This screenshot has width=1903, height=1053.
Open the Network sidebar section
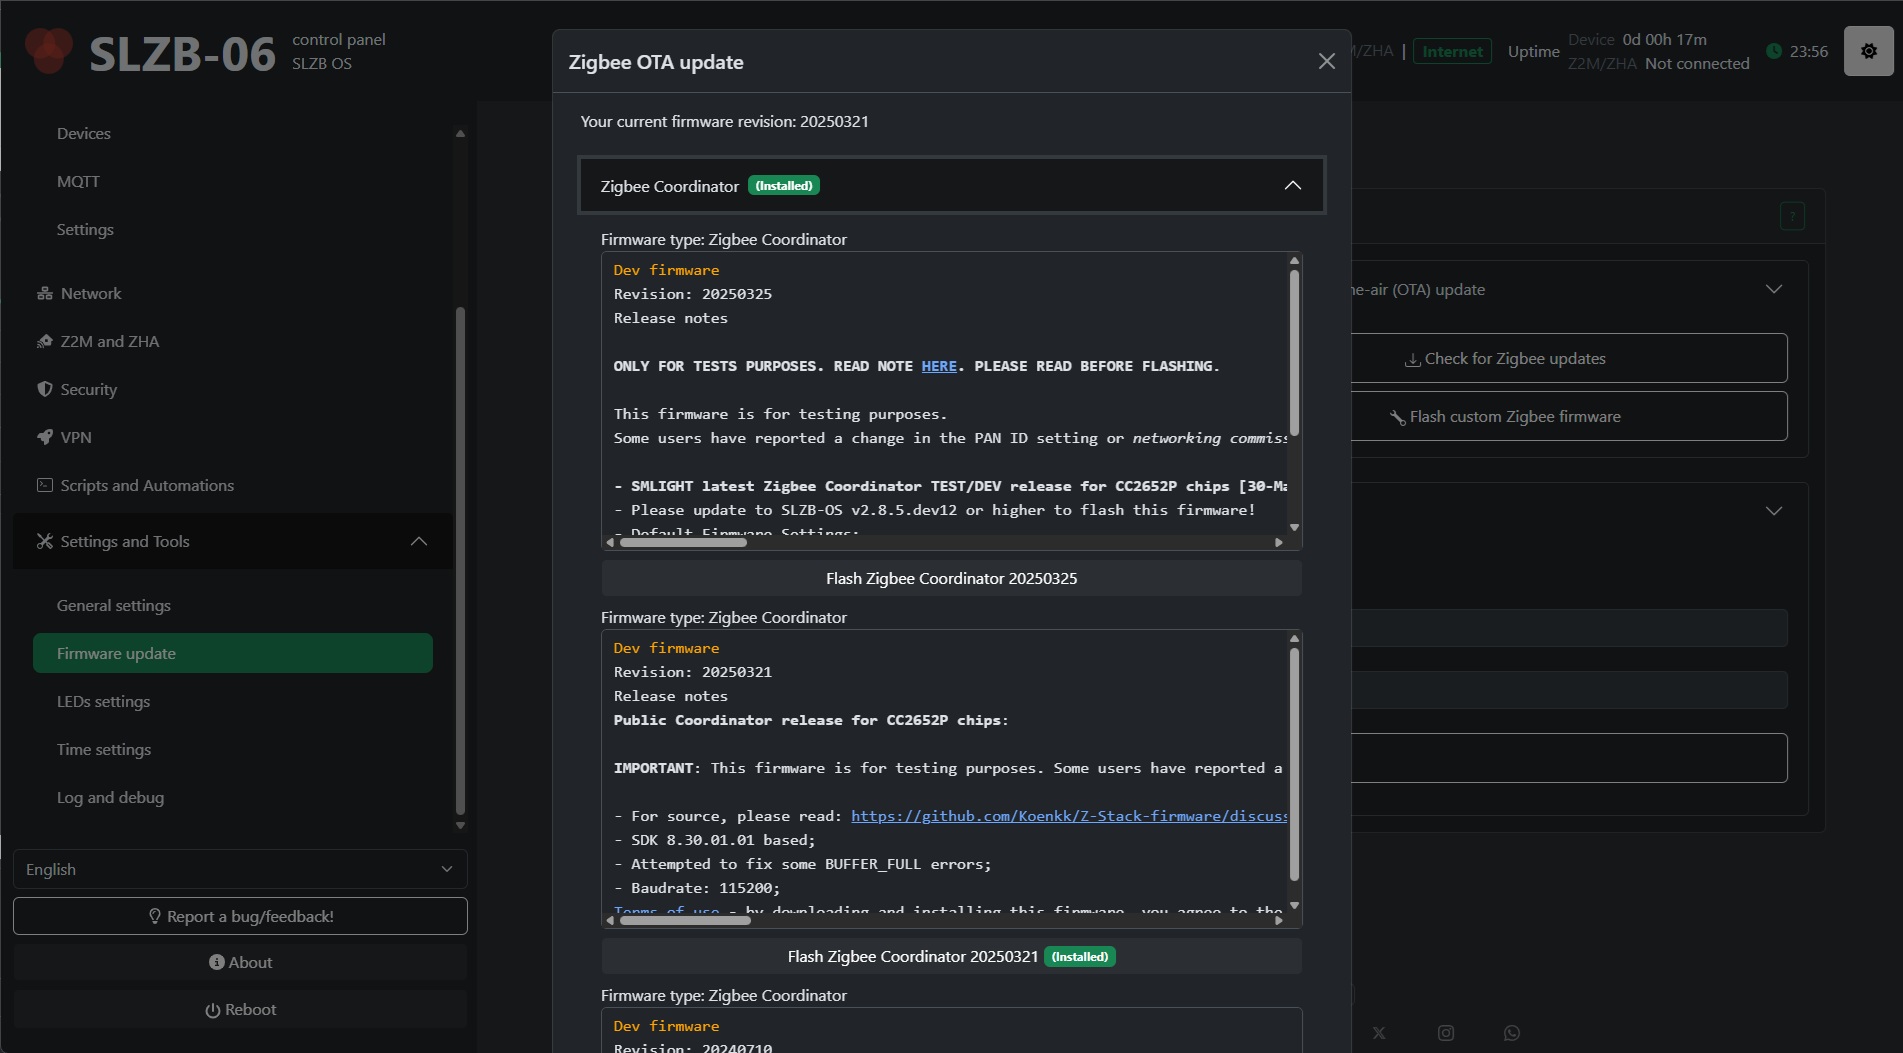pyautogui.click(x=90, y=293)
